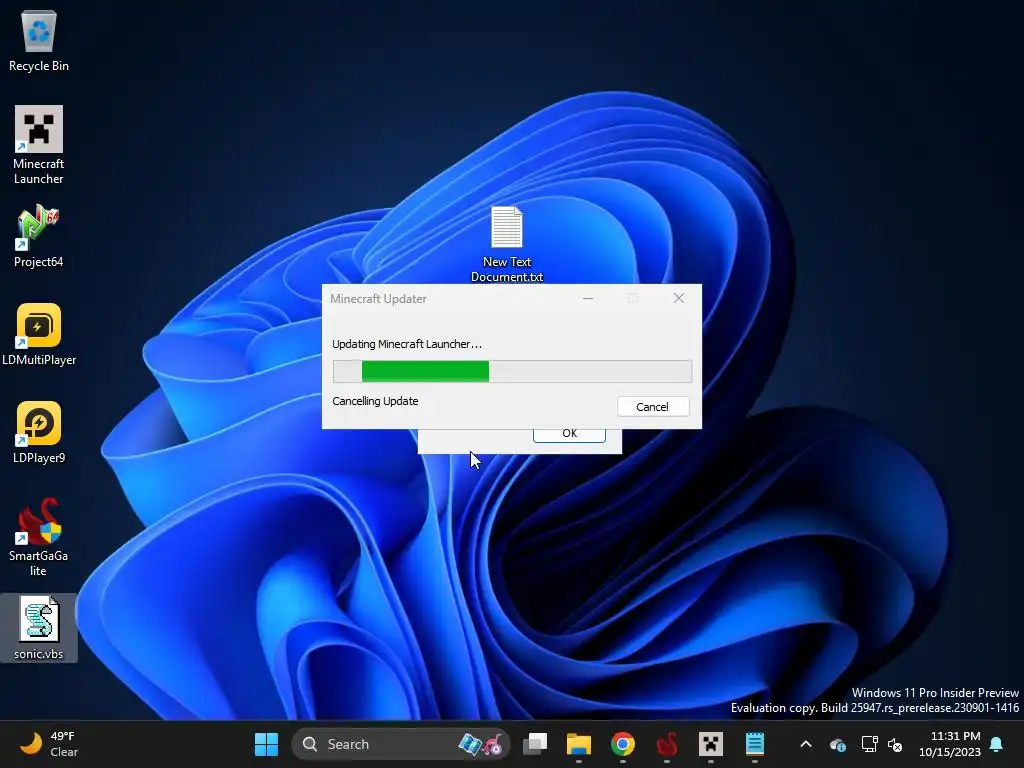Image resolution: width=1024 pixels, height=768 pixels.
Task: Click the taskbar Search box
Action: (x=400, y=744)
